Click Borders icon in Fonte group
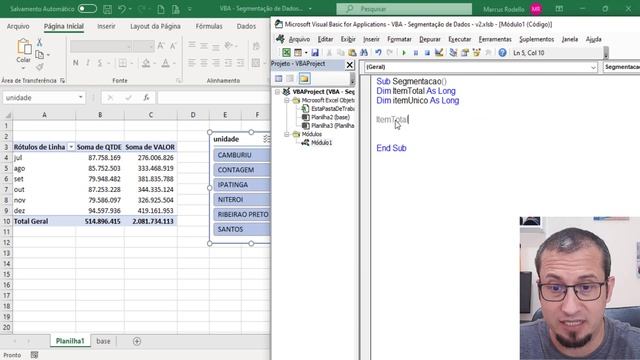Viewport: 640px width, 360px height. (x=122, y=63)
